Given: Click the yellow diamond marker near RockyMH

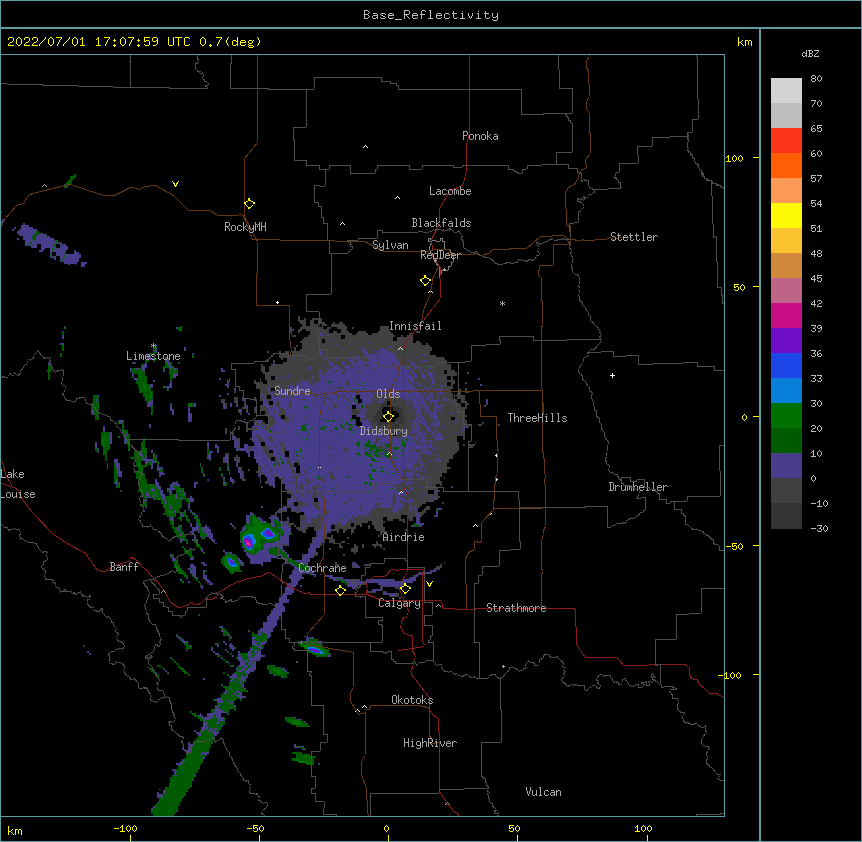Looking at the screenshot, I should (x=250, y=204).
